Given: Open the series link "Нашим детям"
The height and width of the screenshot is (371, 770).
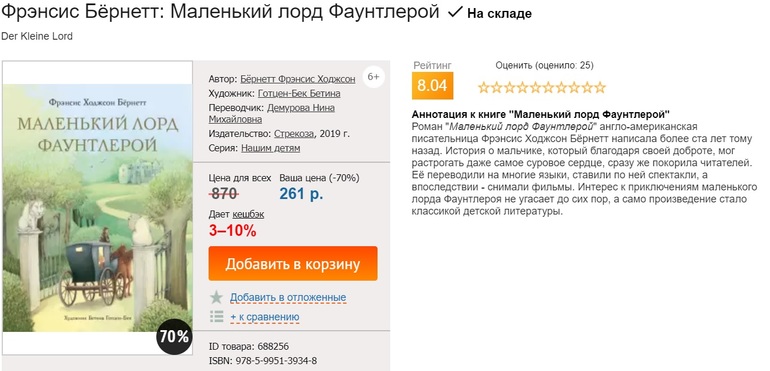Looking at the screenshot, I should click(x=271, y=148).
